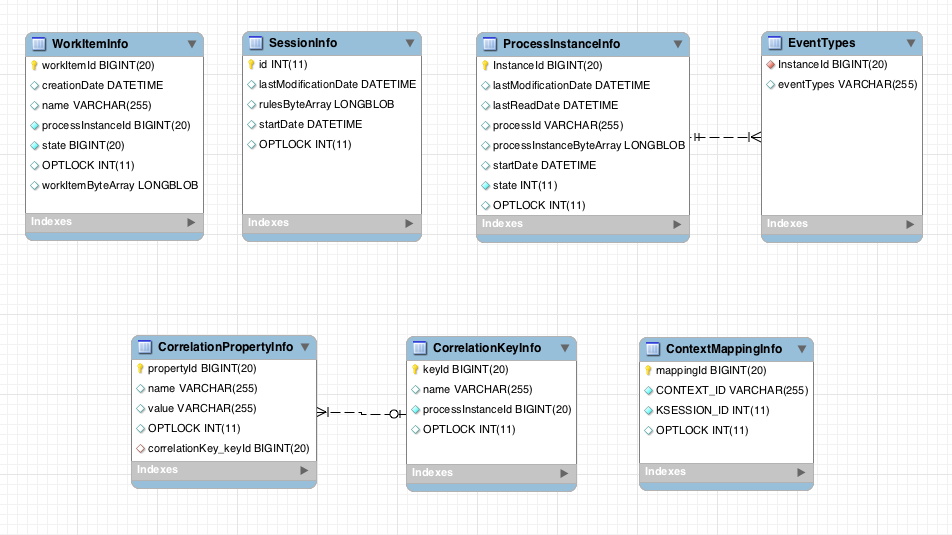
Task: Click the EventTypes table icon
Action: tap(774, 43)
